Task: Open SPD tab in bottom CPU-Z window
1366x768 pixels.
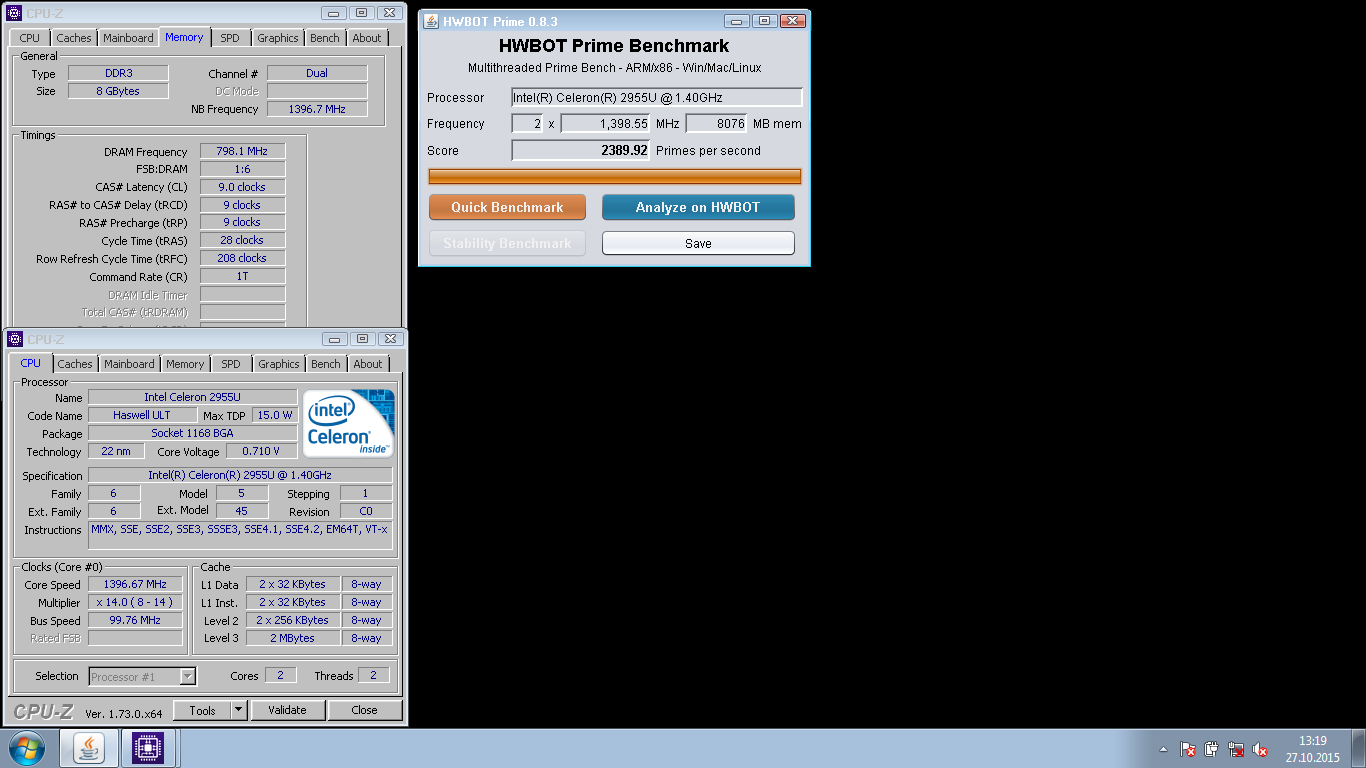Action: [x=231, y=364]
